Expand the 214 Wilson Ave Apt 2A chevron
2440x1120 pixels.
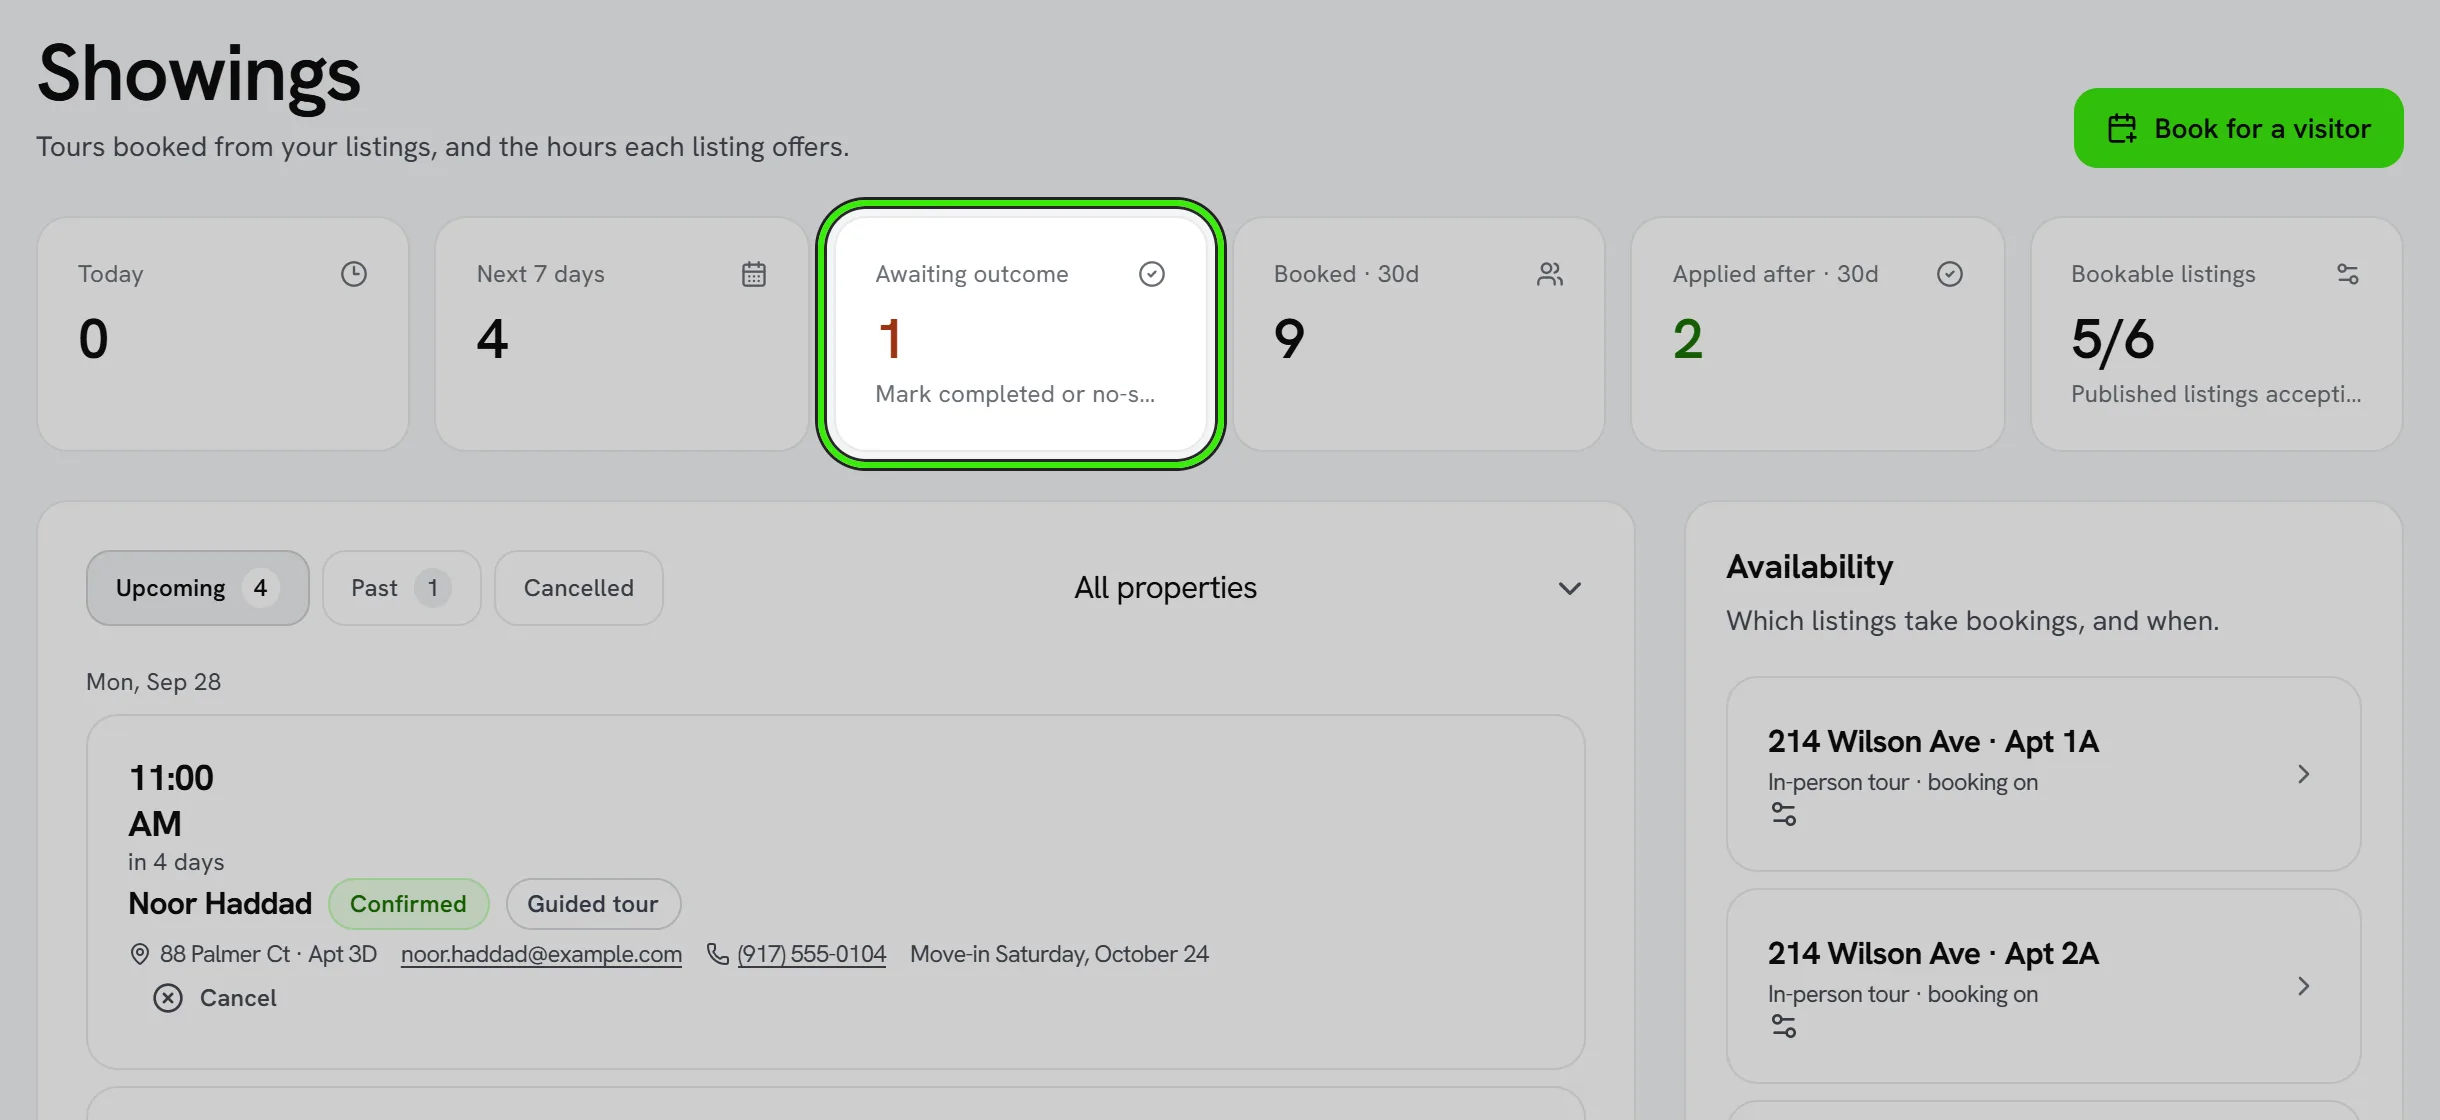[2304, 986]
